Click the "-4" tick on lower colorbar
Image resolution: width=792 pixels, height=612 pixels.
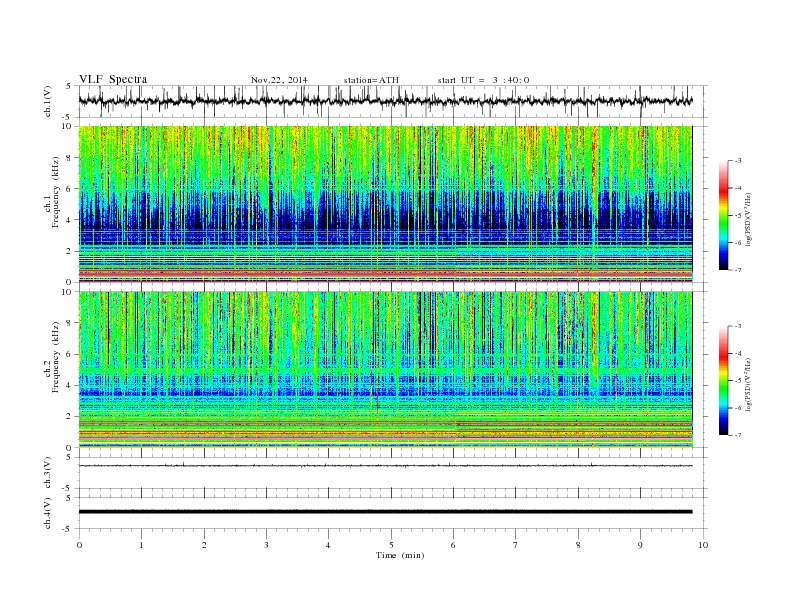point(737,353)
